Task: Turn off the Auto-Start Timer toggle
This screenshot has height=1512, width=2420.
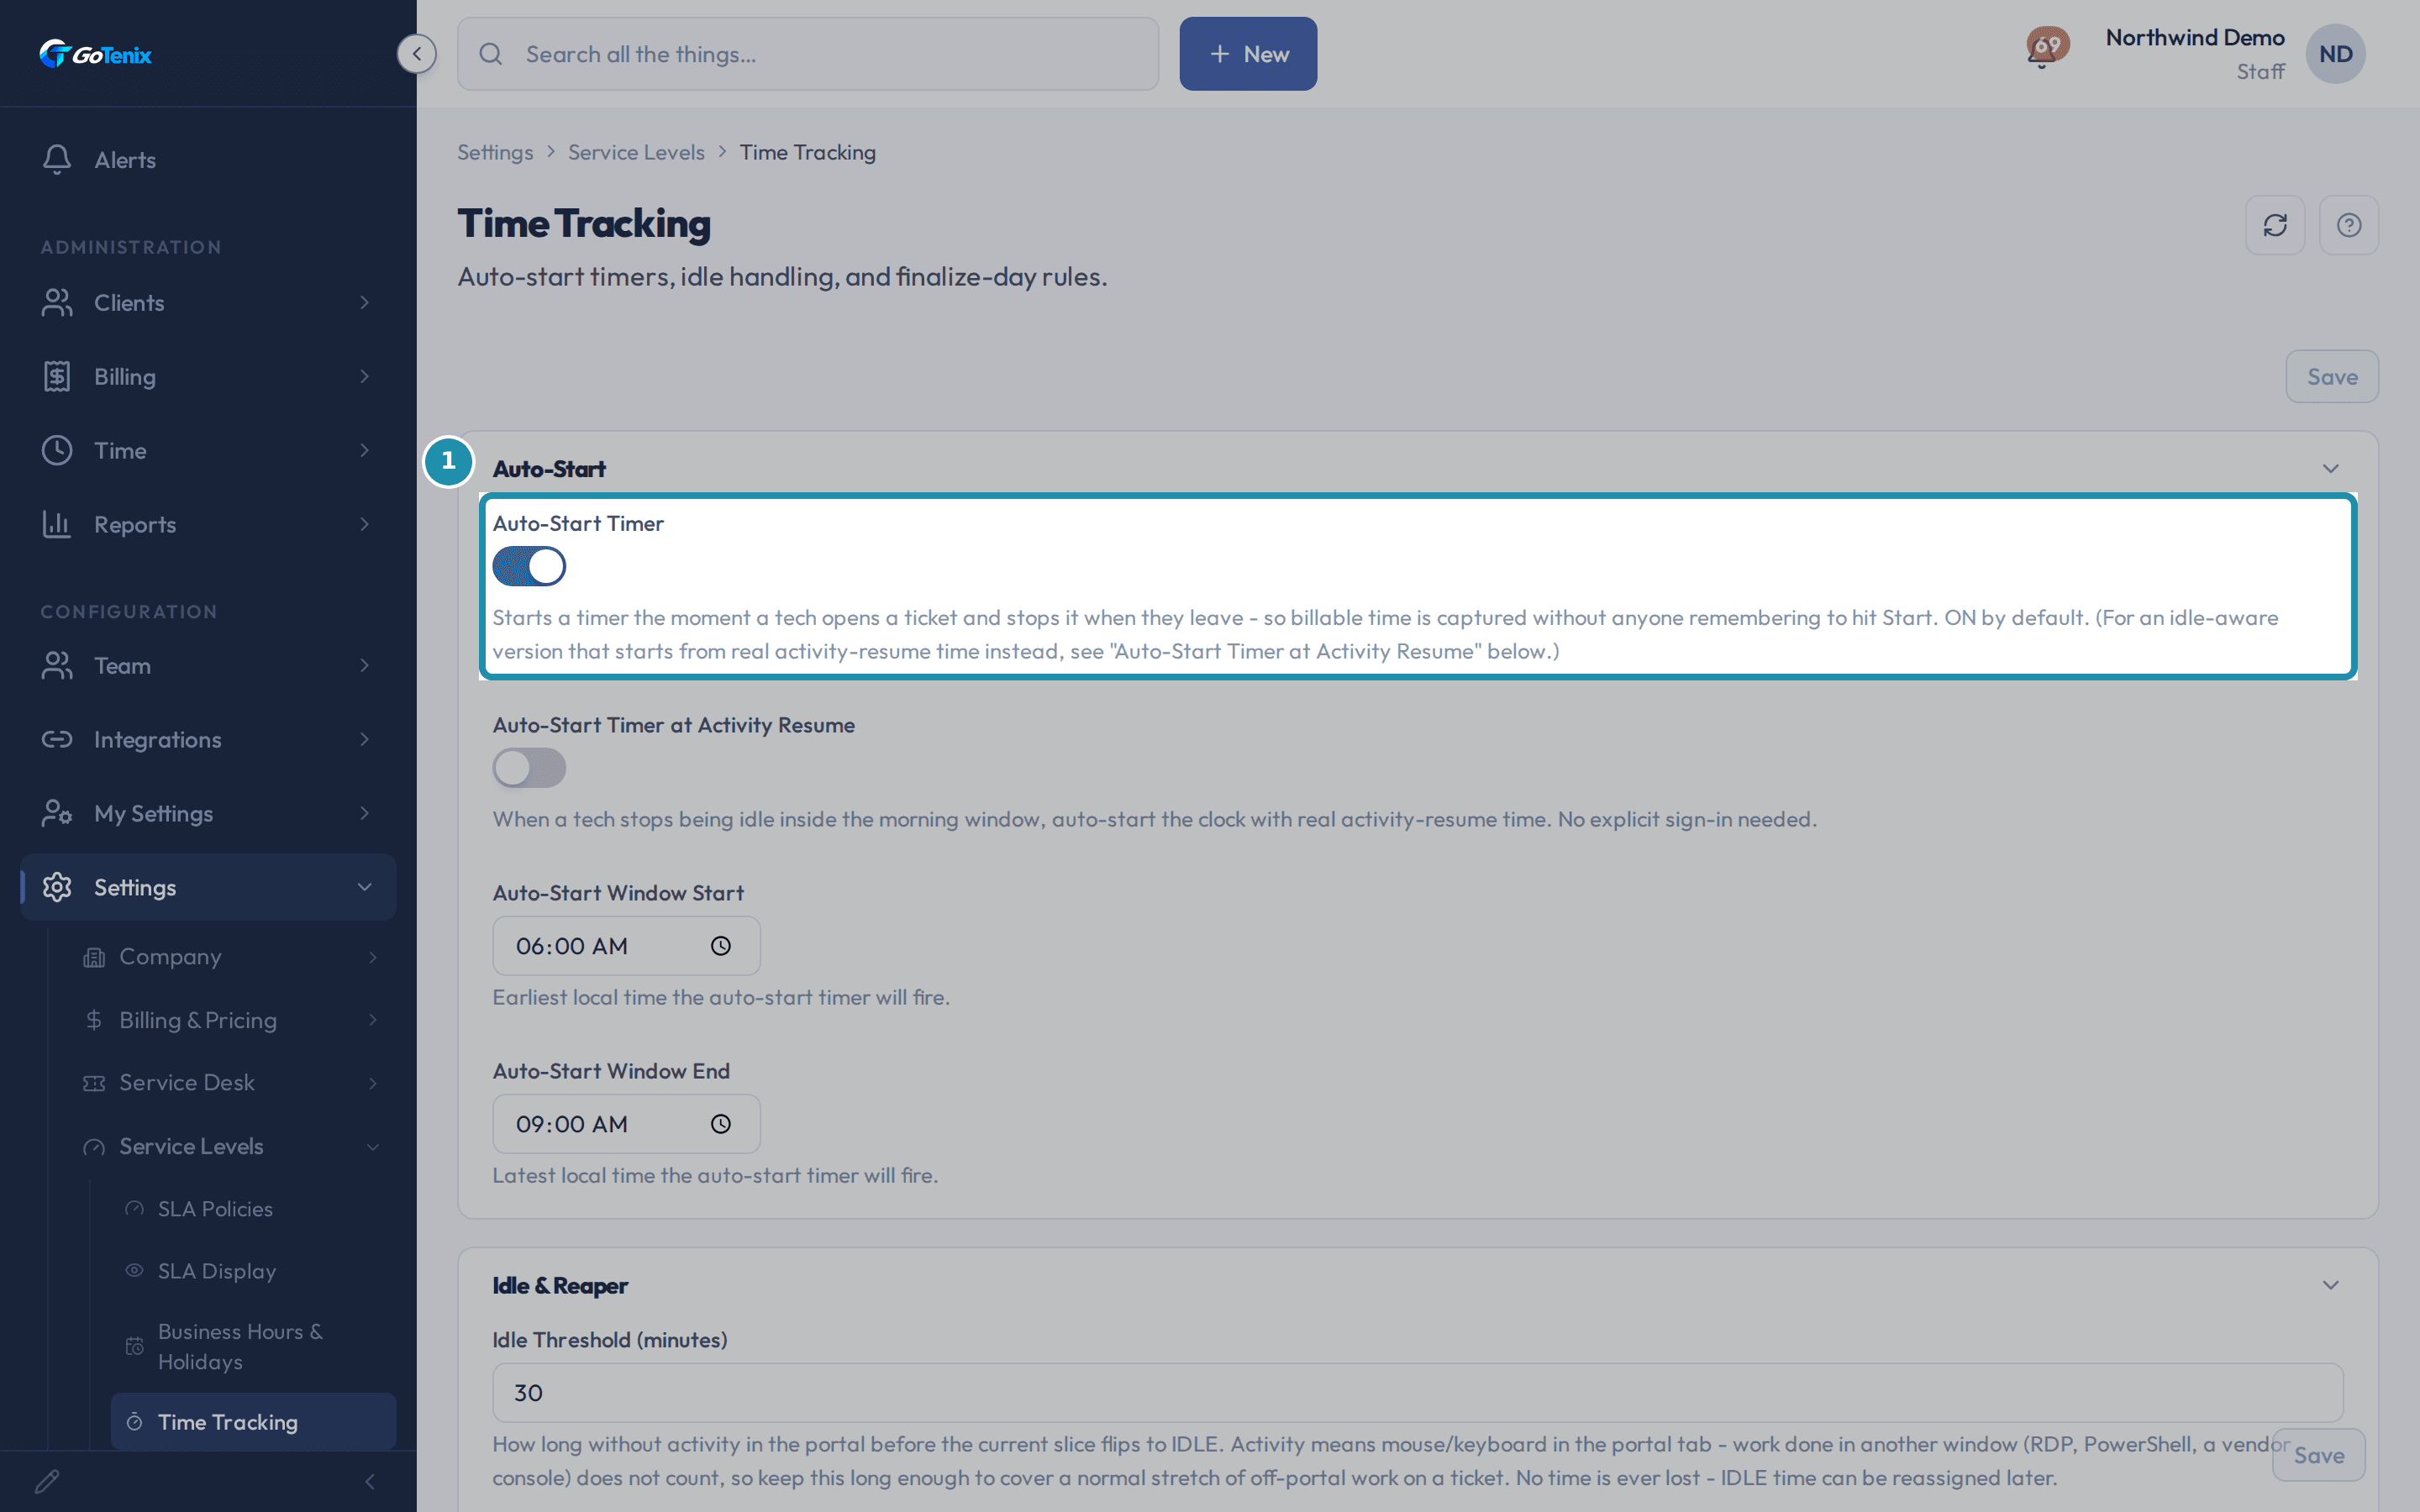Action: tap(529, 566)
